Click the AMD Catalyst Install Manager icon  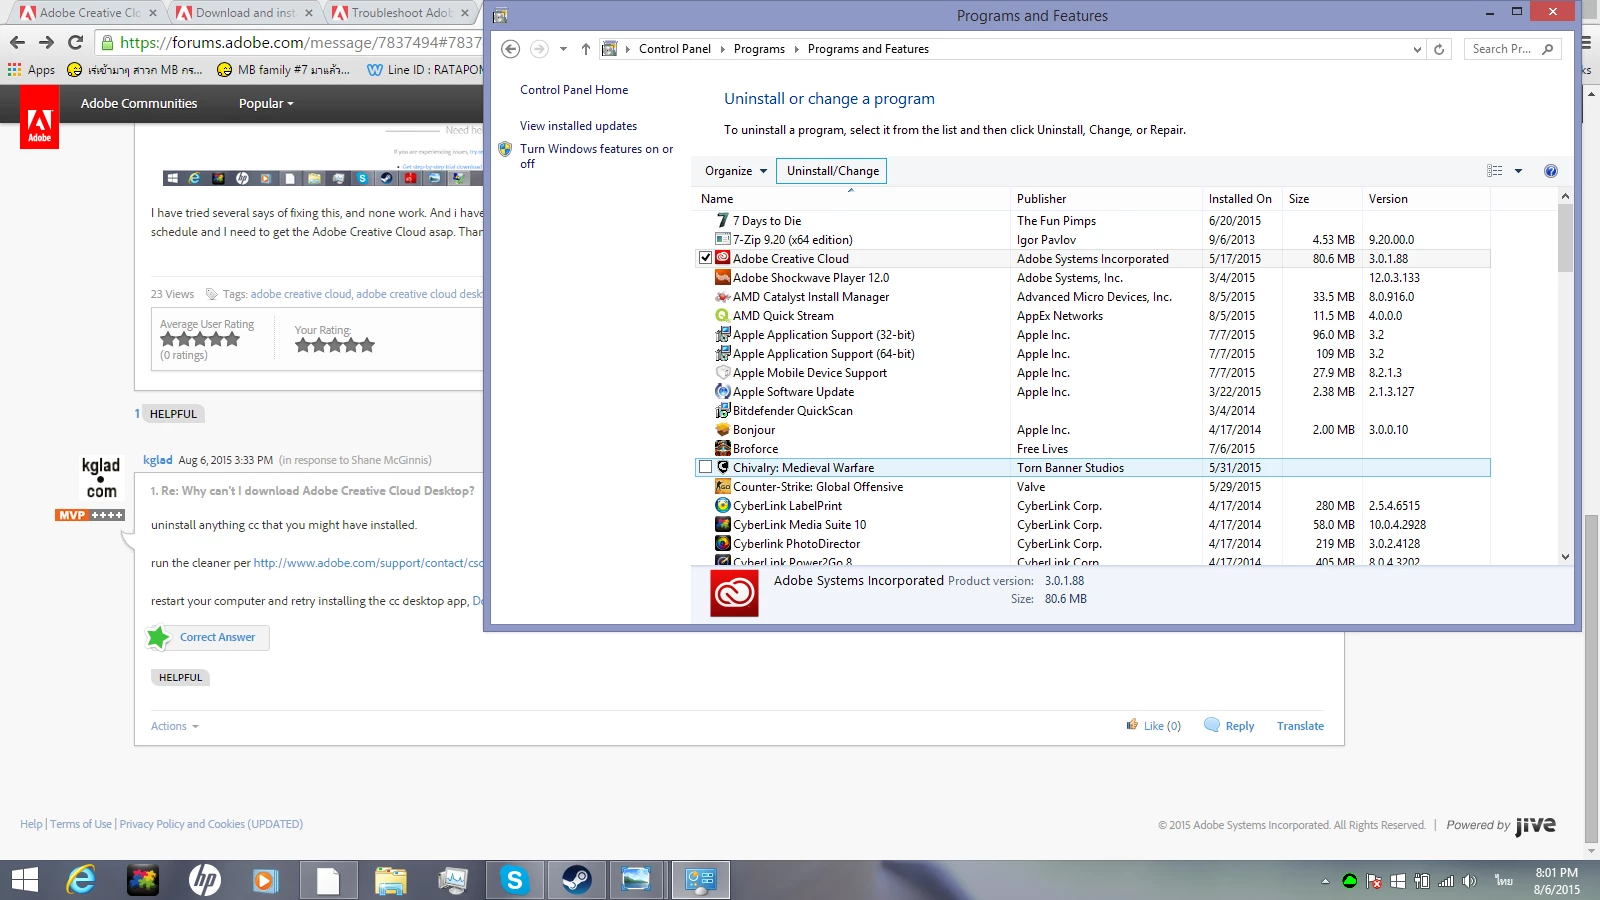pos(722,296)
